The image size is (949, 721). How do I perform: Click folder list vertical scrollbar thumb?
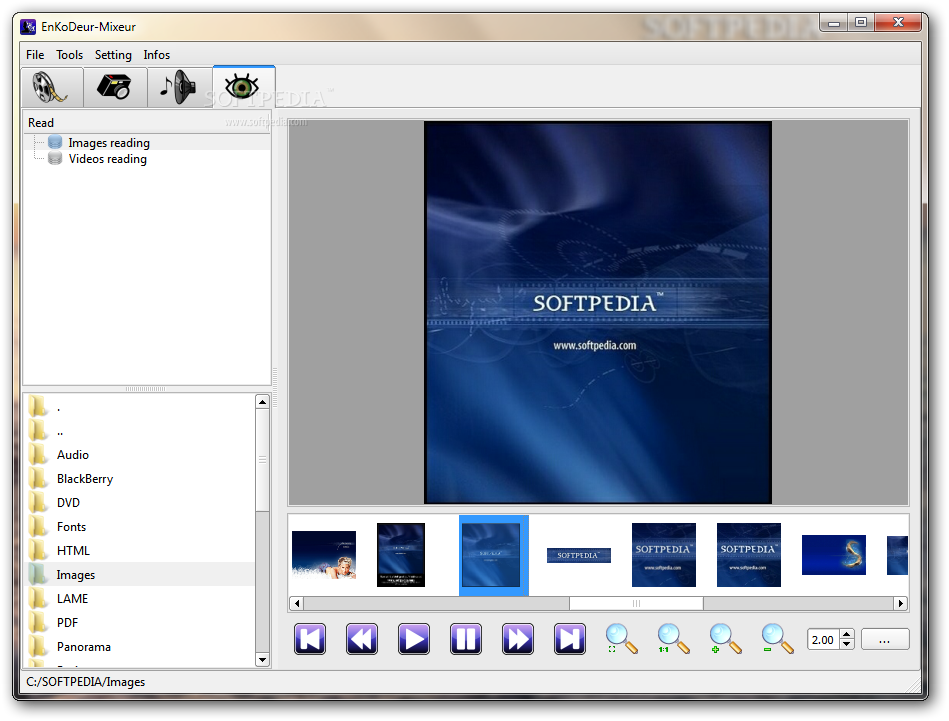pos(262,460)
